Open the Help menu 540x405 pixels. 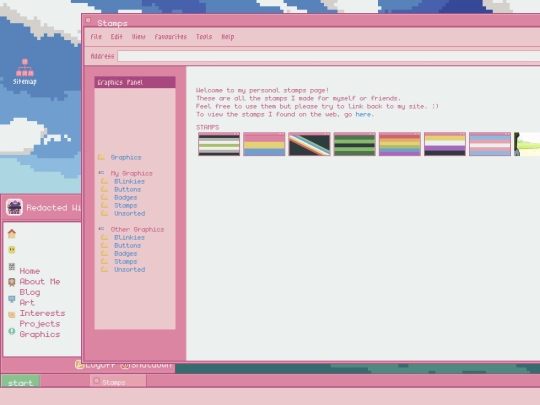click(x=228, y=37)
